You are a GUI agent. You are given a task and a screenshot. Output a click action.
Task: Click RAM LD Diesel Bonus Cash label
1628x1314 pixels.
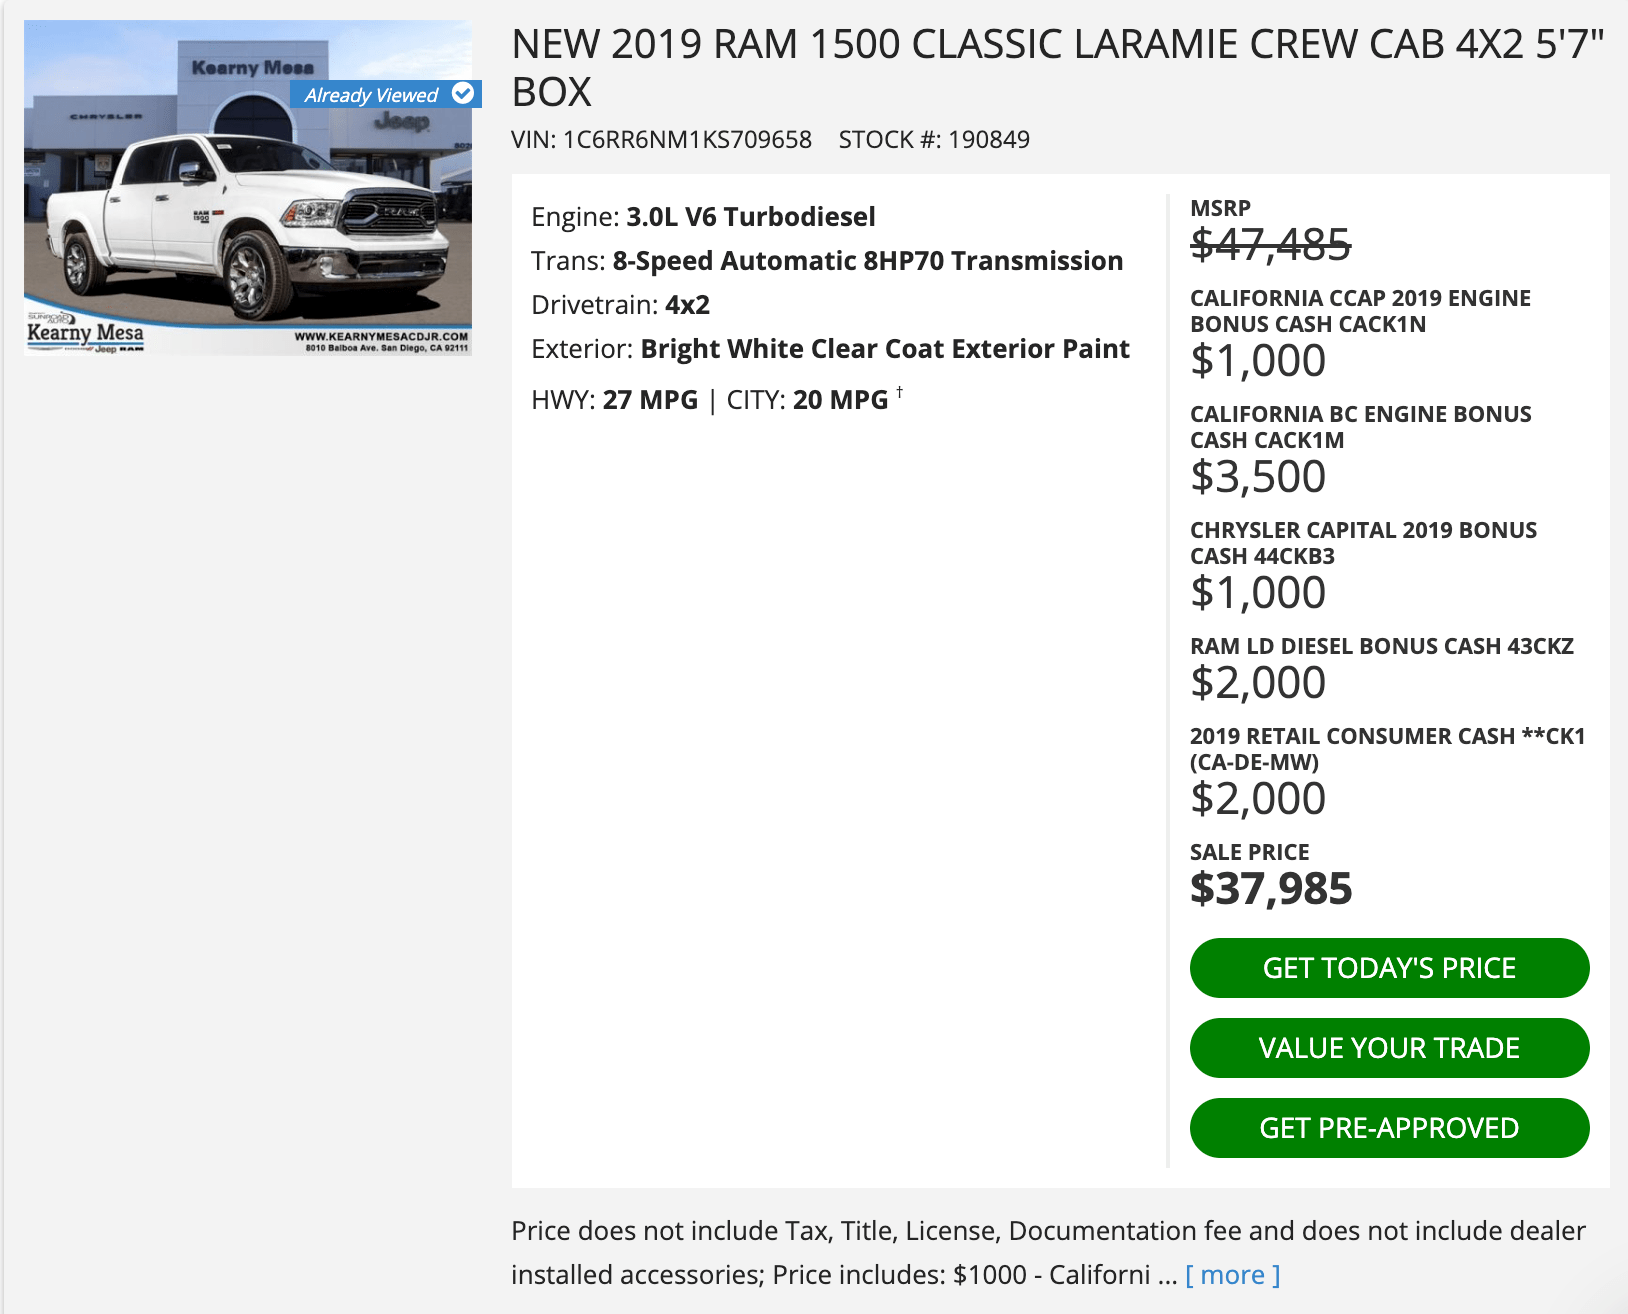click(1381, 646)
